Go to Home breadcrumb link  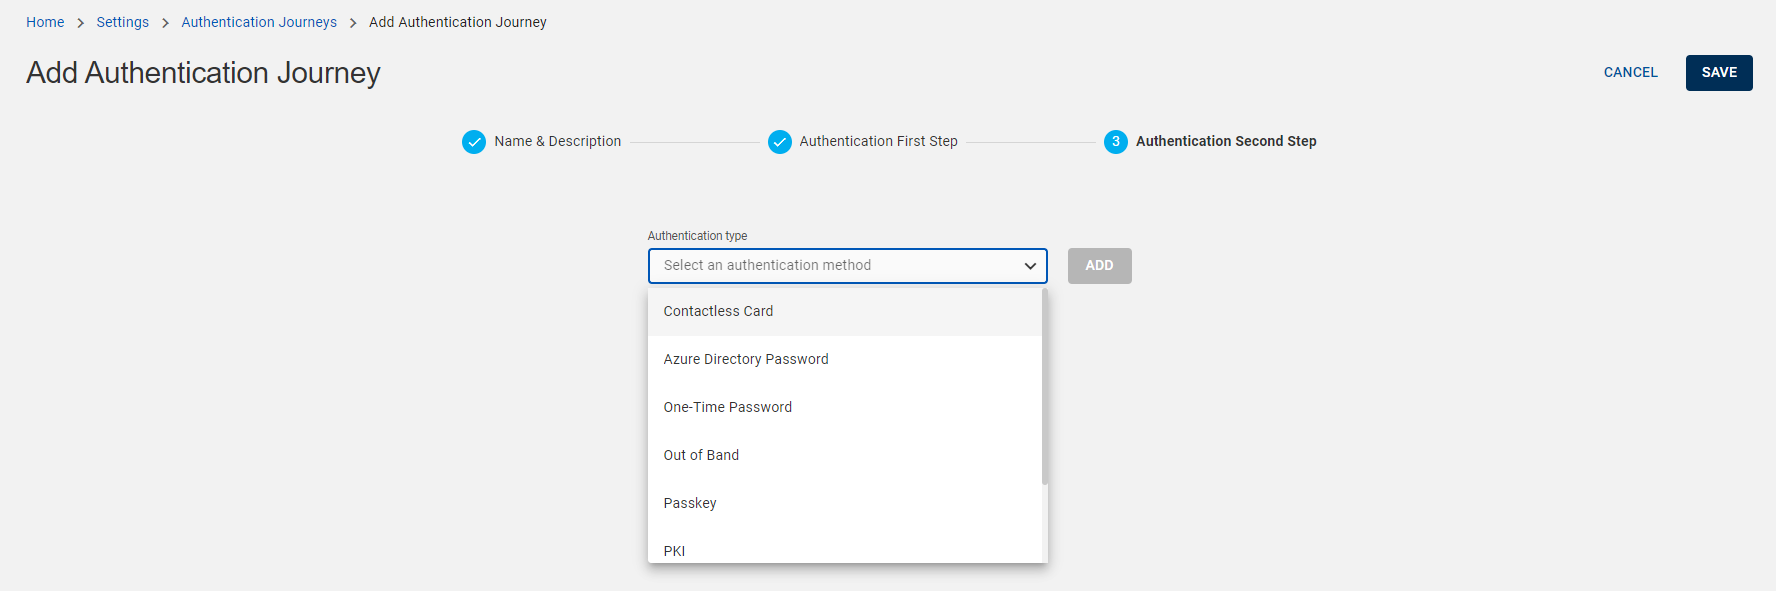45,22
